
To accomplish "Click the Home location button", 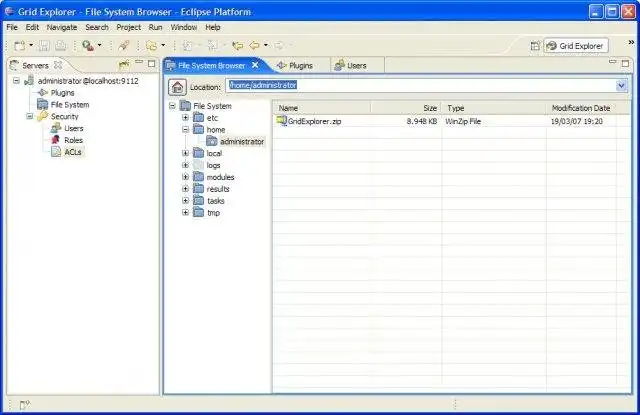I will coord(177,87).
